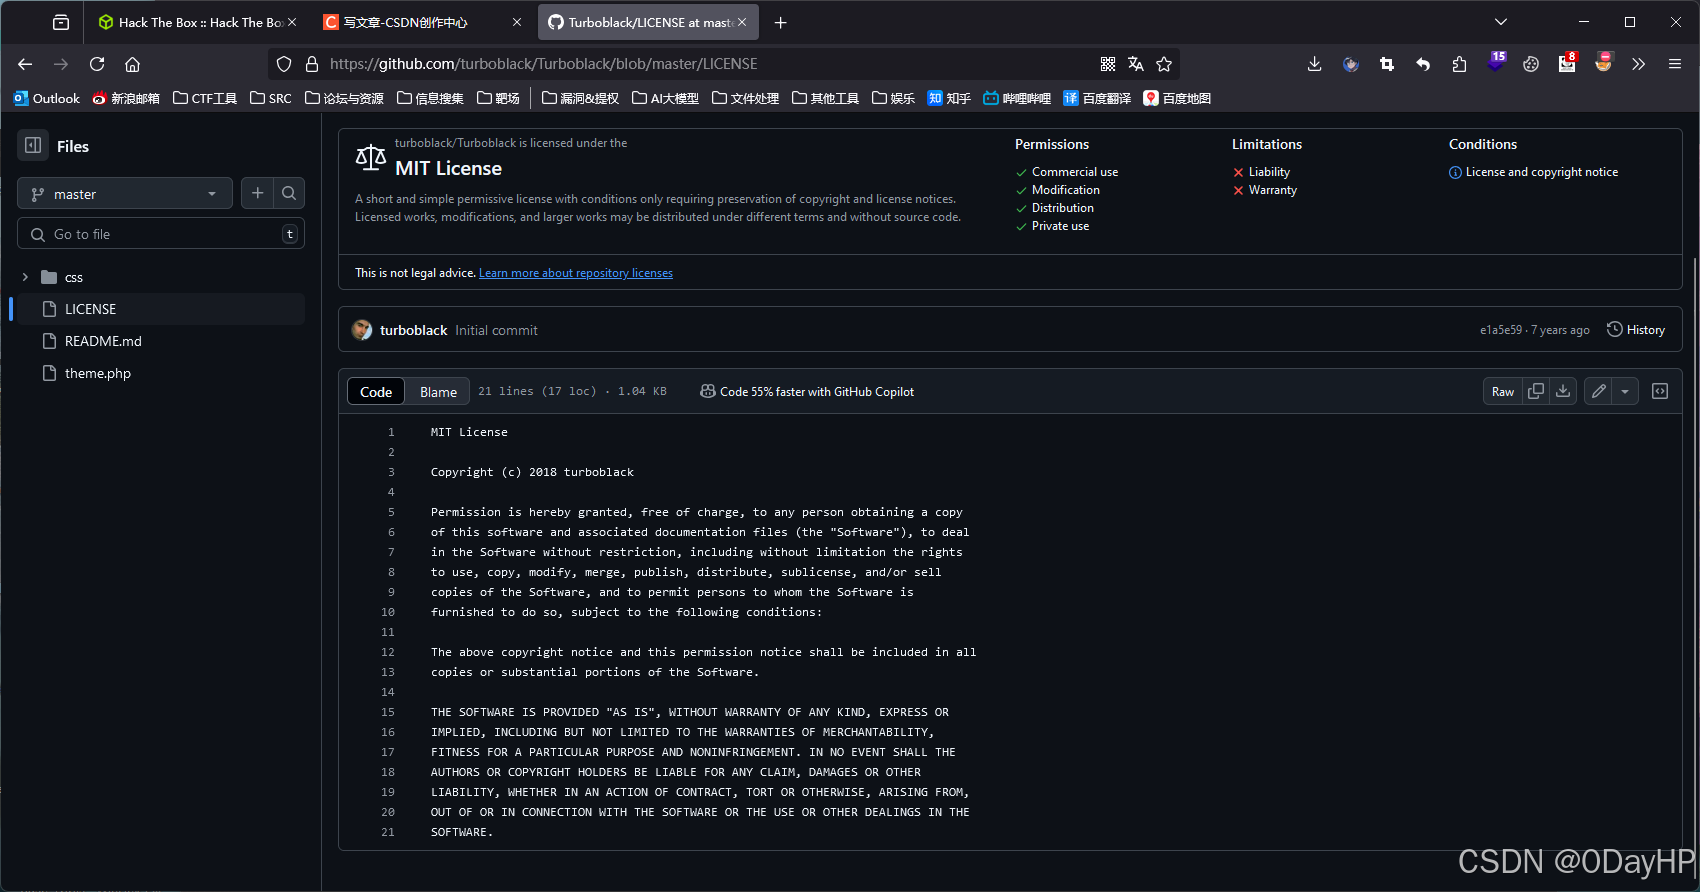Reload the page in browser toolbar
Image resolution: width=1700 pixels, height=892 pixels.
97,64
